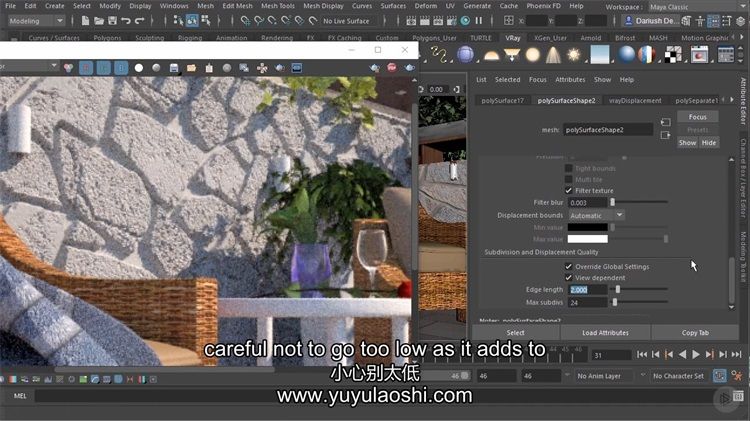Toggle the Attribute Editor panel icon top right

click(713, 21)
